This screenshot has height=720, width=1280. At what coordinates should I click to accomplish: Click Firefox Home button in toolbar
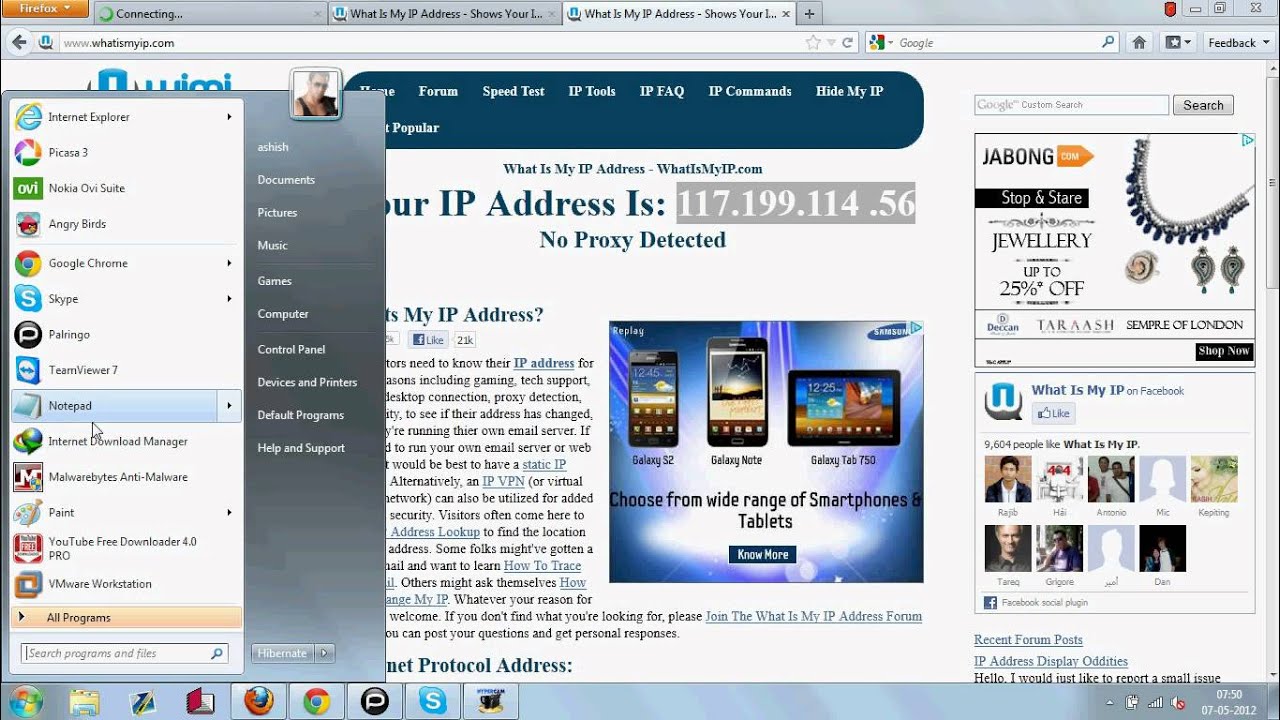point(1139,43)
